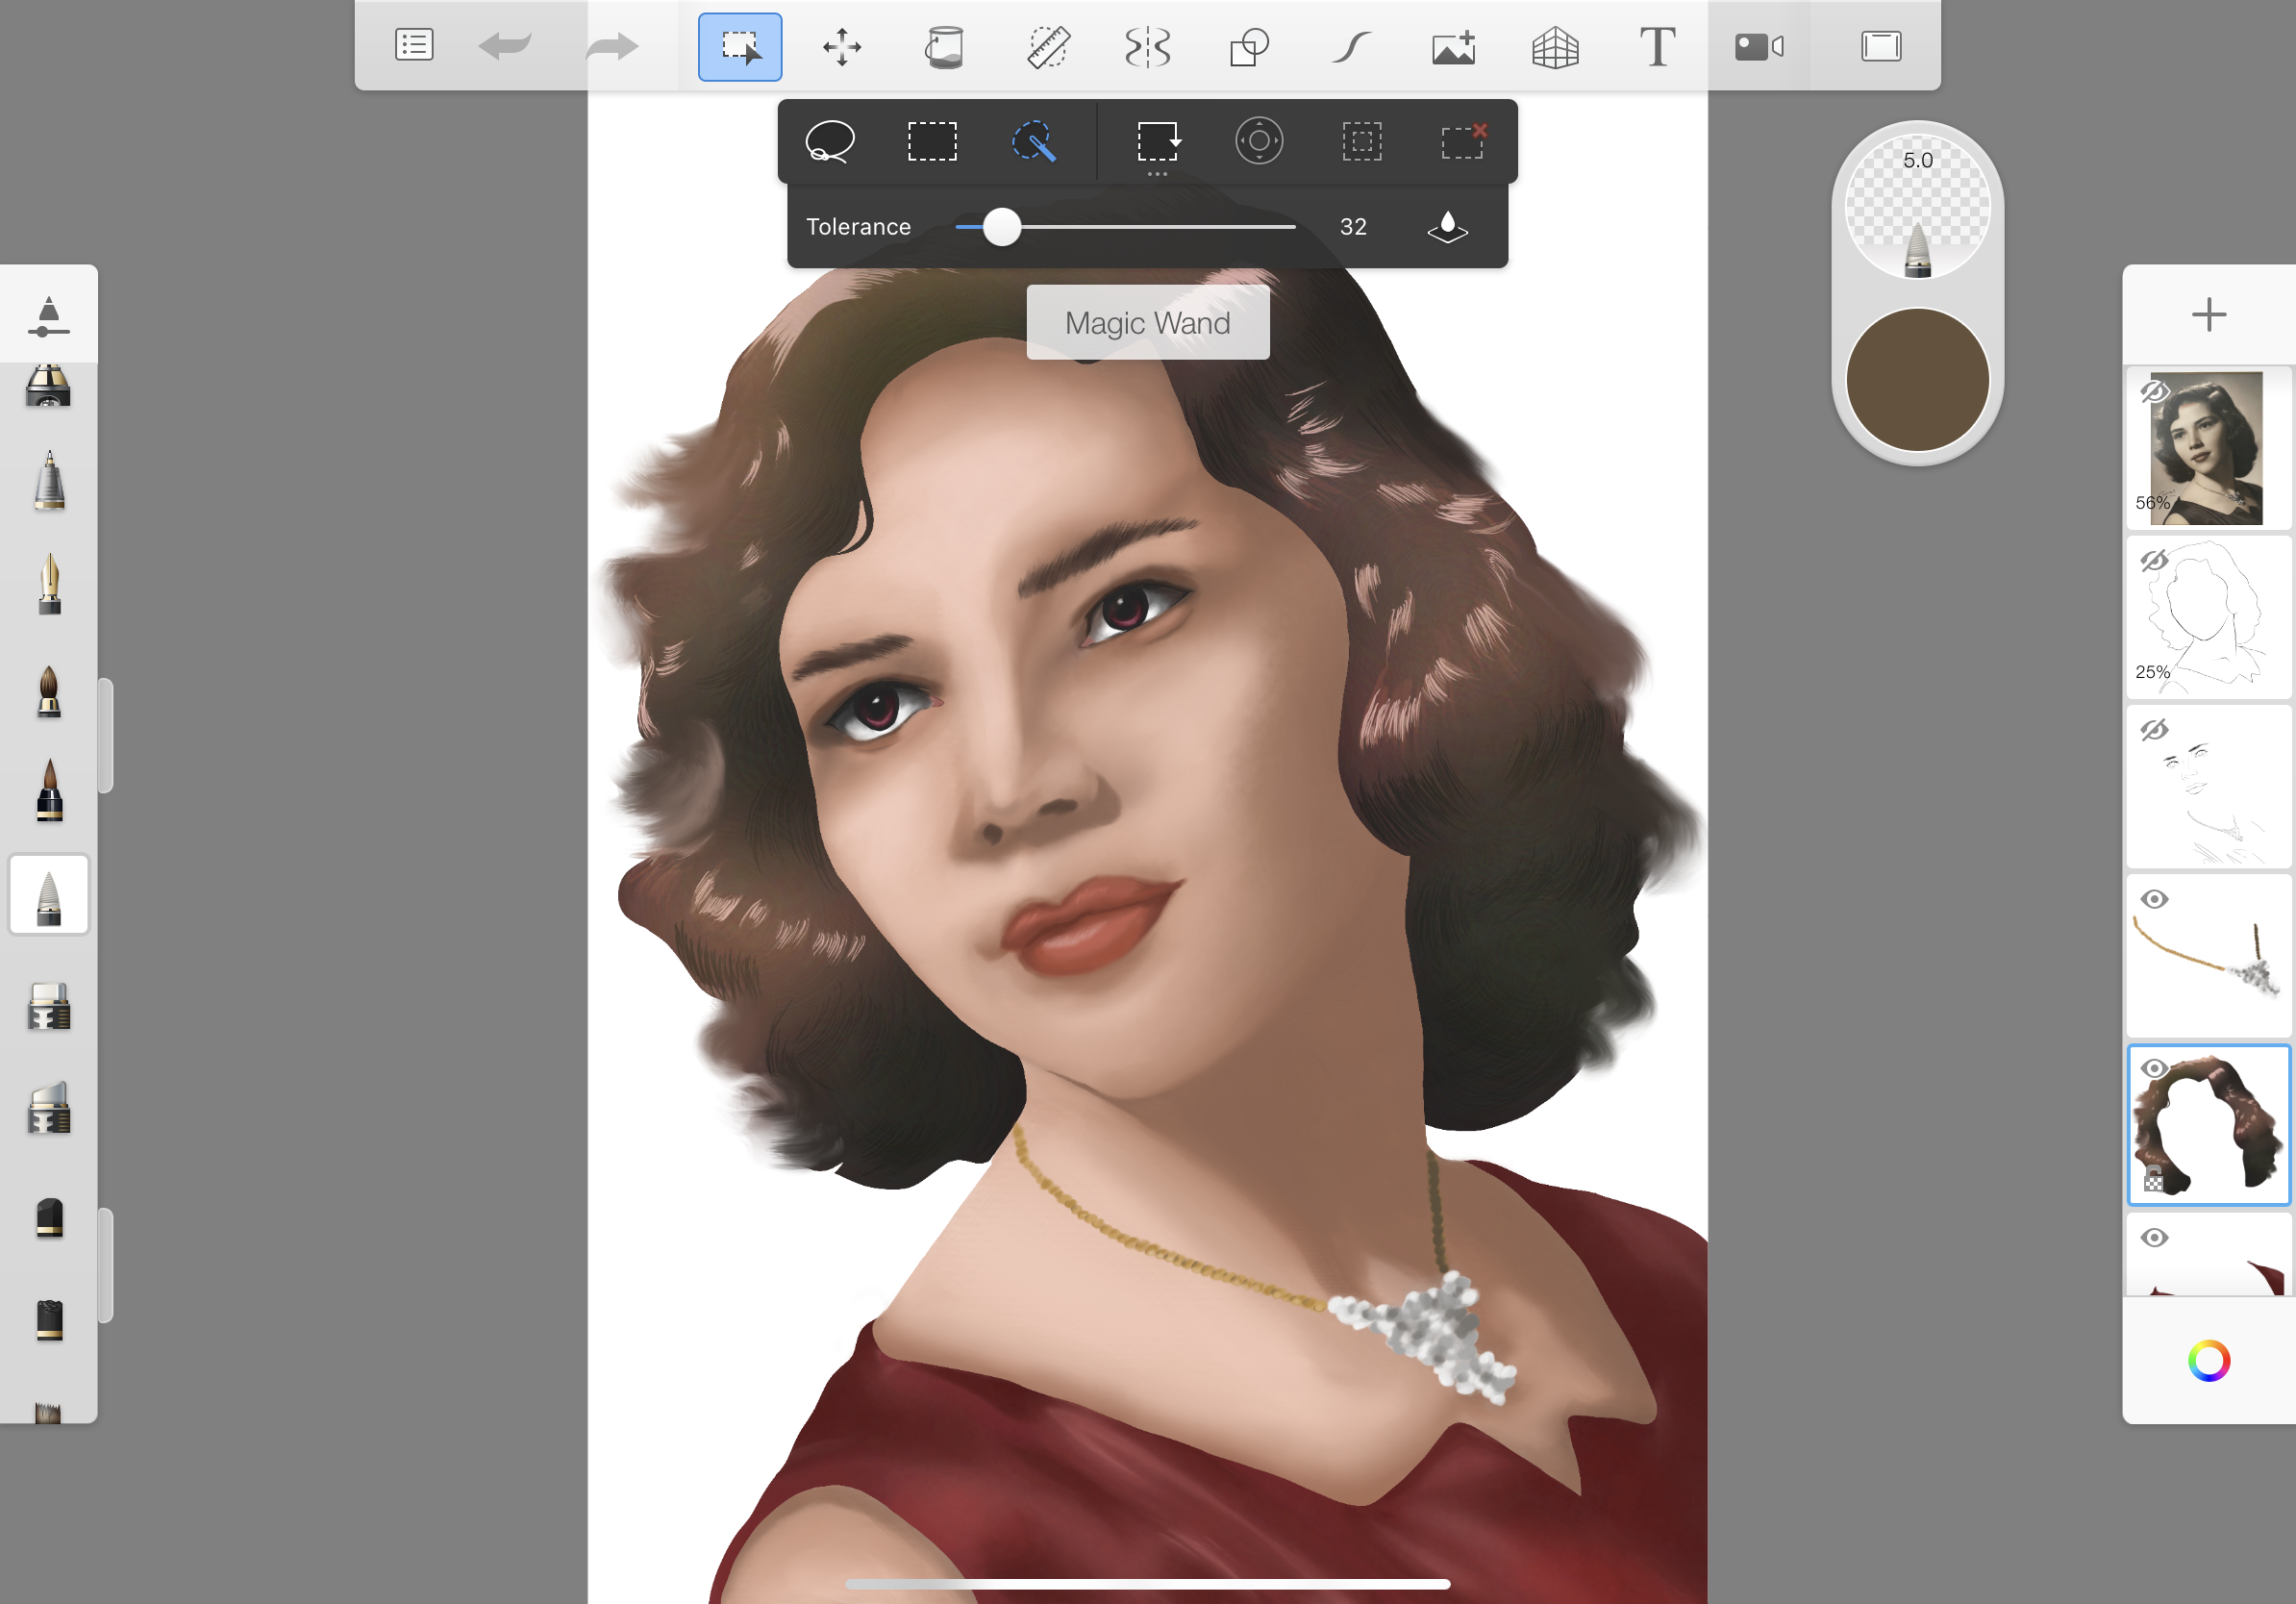Select the Predictive Stroke curve tool
This screenshot has width=2296, height=1604.
click(x=1351, y=47)
